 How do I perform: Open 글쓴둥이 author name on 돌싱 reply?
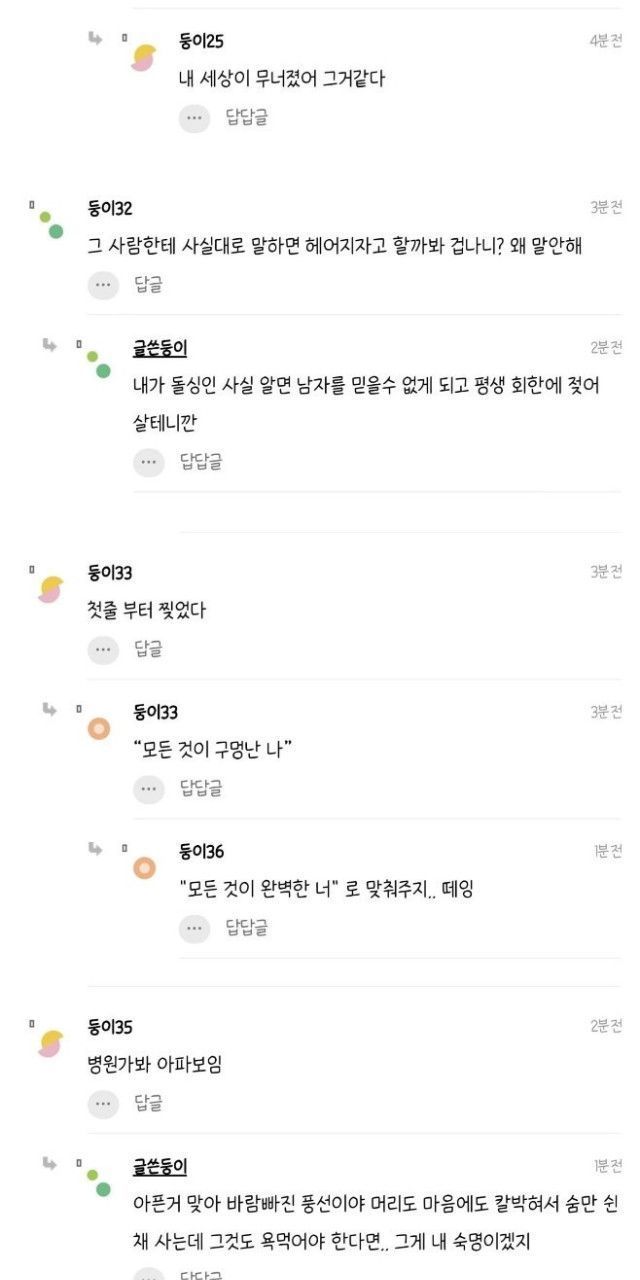(160, 348)
